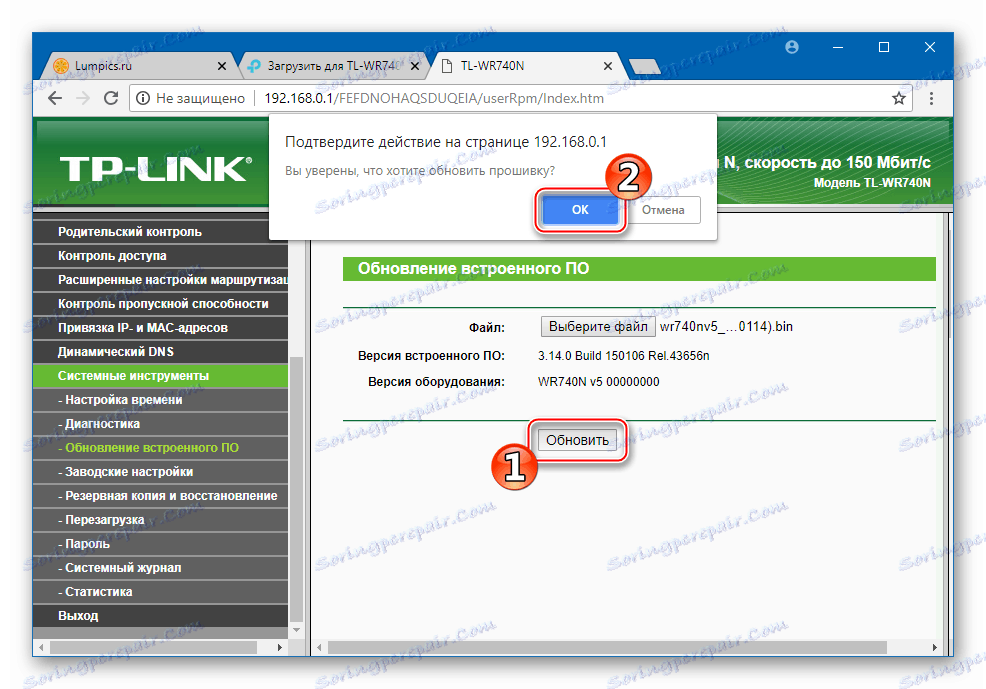This screenshot has height=689, width=986.
Task: Close the Загрузить для TL-WR740 tab
Action: tap(415, 66)
